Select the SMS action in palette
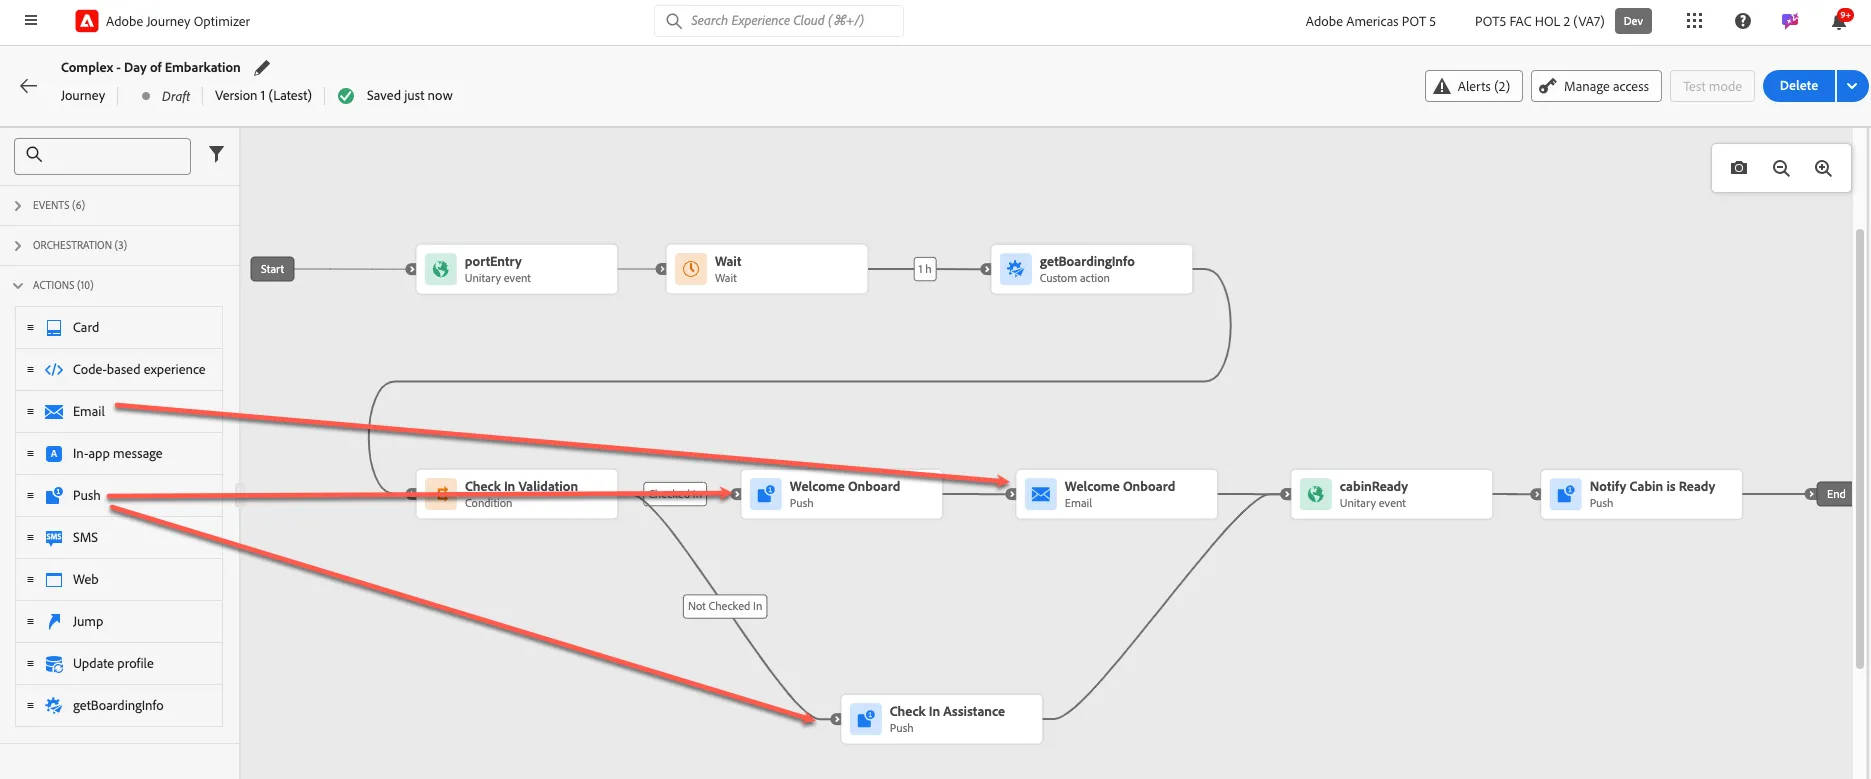1871x779 pixels. click(x=119, y=538)
